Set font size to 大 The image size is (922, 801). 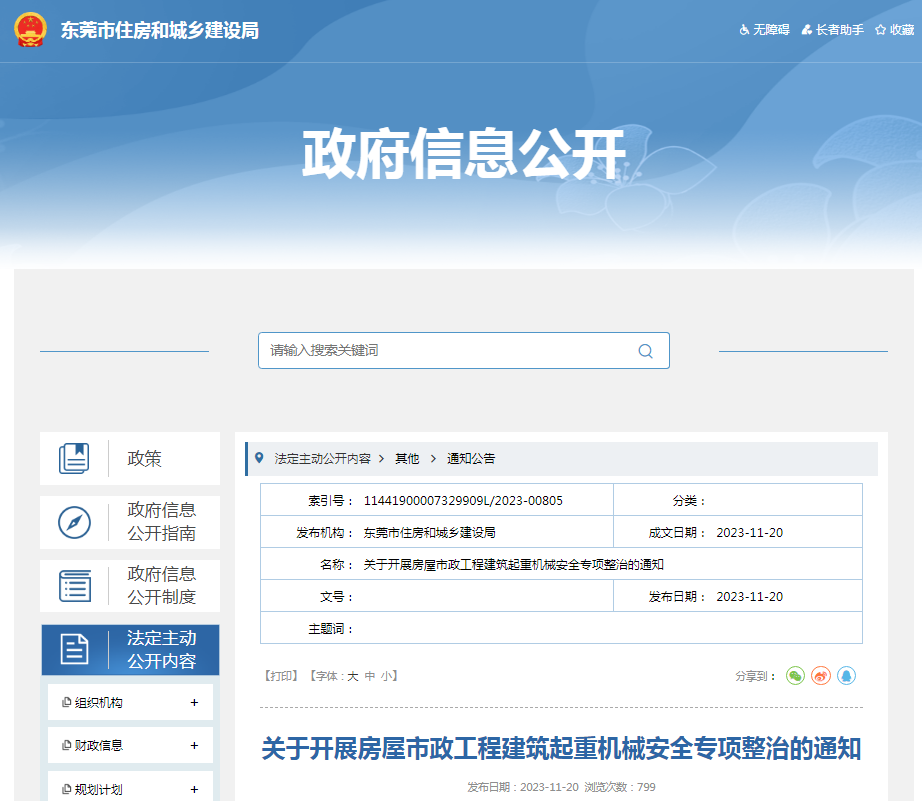coord(353,676)
